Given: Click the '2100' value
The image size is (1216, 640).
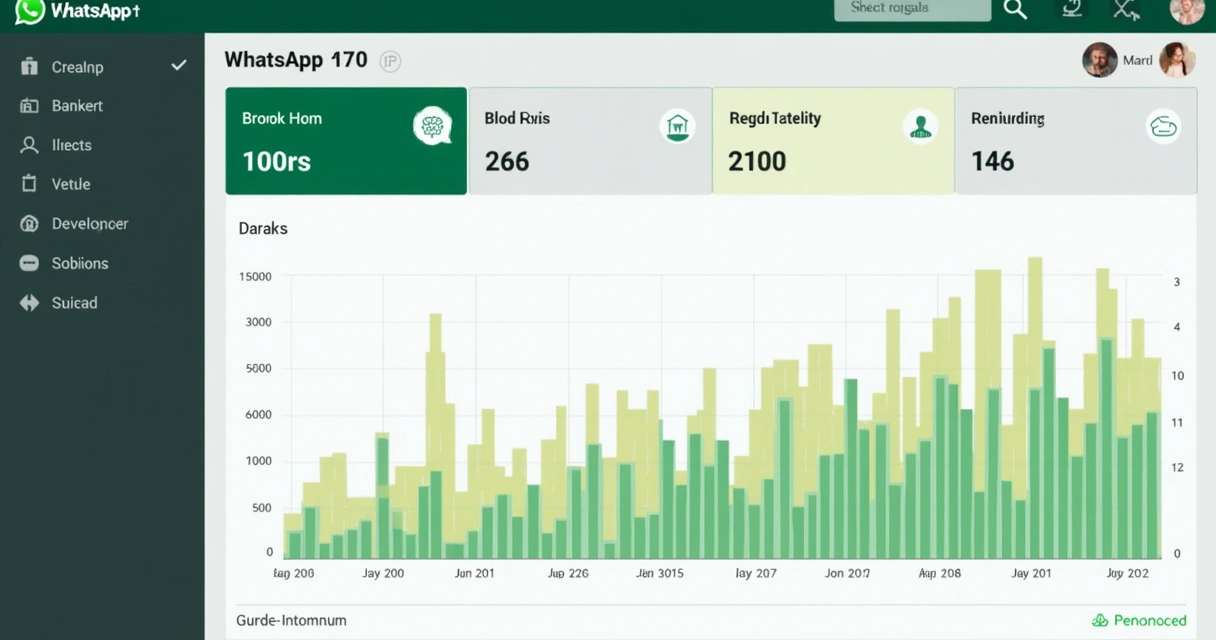Looking at the screenshot, I should point(757,161).
